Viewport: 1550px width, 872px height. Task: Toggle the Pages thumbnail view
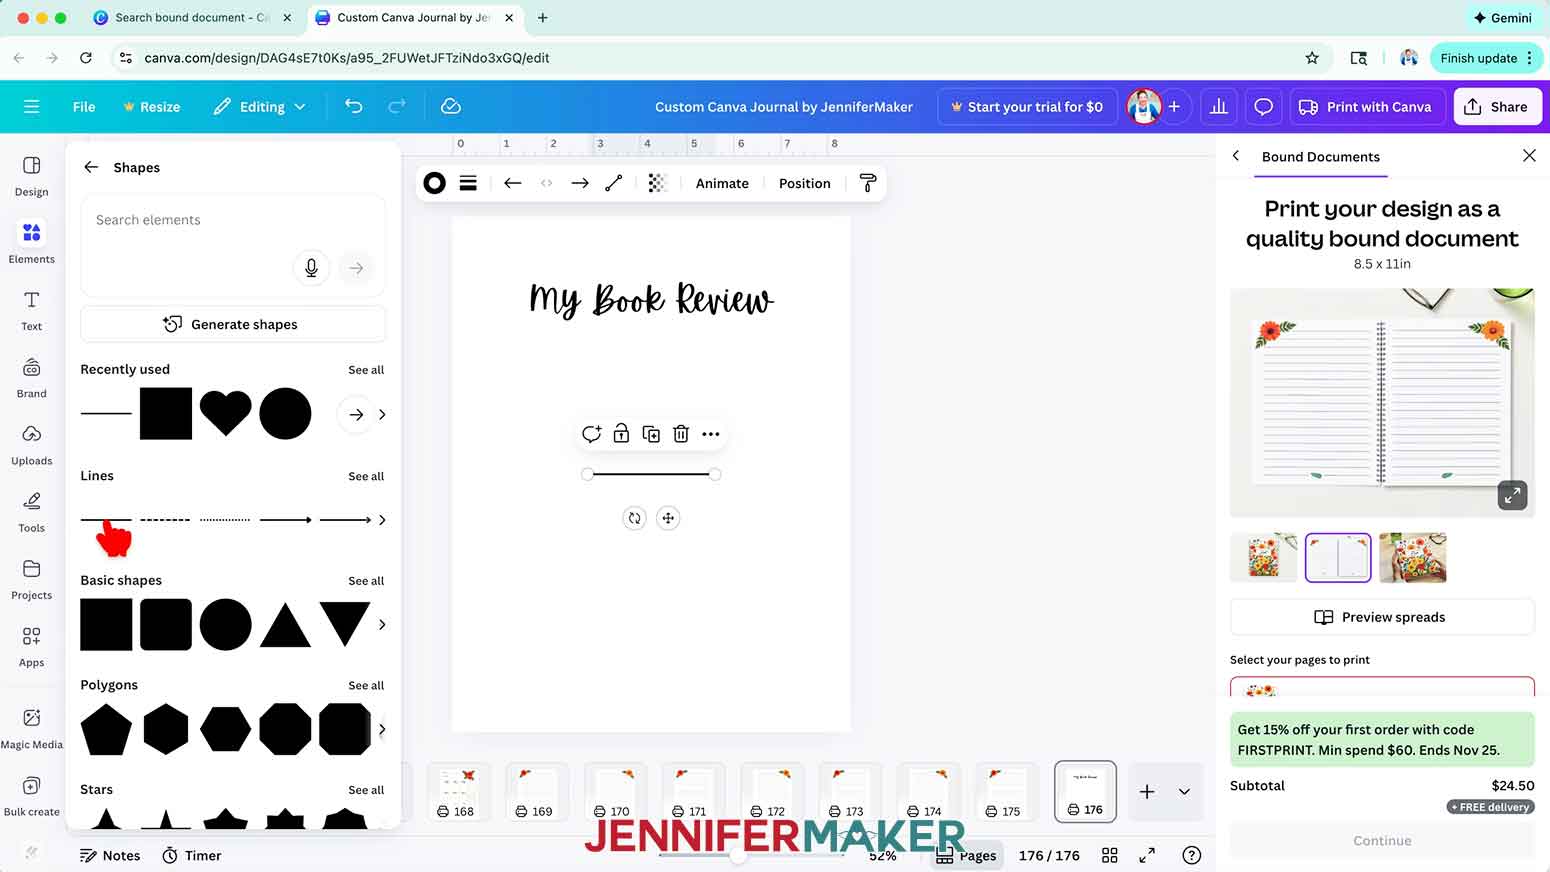pos(967,855)
